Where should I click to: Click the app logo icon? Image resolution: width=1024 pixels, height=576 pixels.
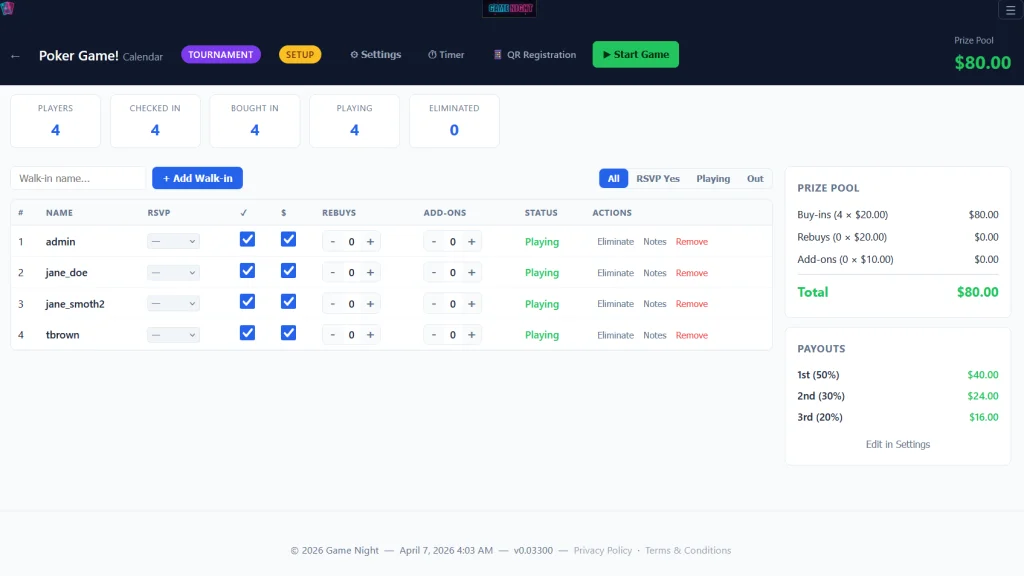(7, 8)
